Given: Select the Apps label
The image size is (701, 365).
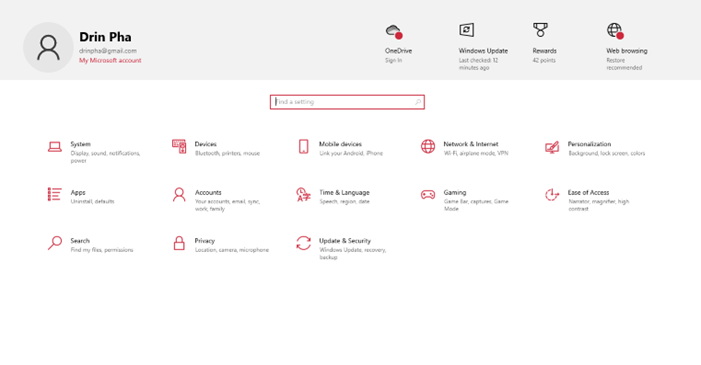Looking at the screenshot, I should click(78, 192).
